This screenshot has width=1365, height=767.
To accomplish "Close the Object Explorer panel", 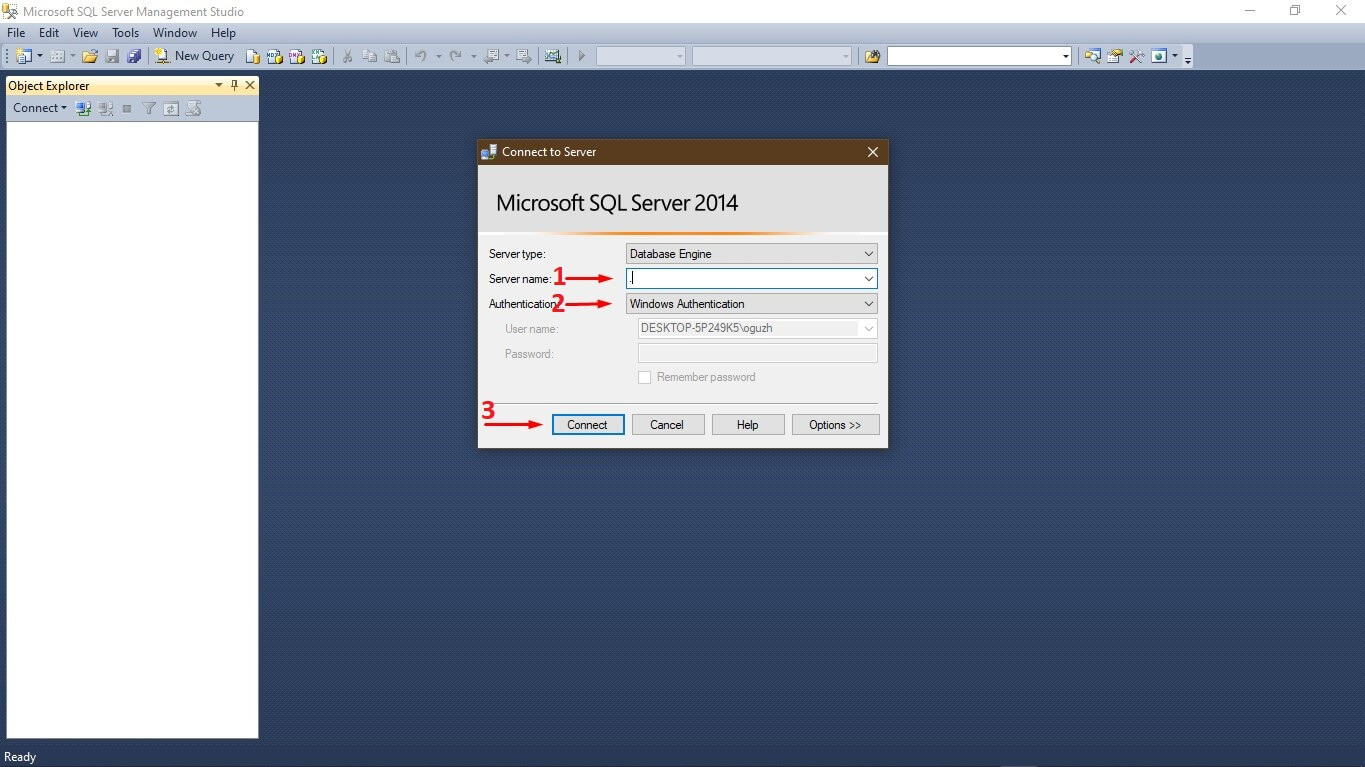I will [250, 86].
